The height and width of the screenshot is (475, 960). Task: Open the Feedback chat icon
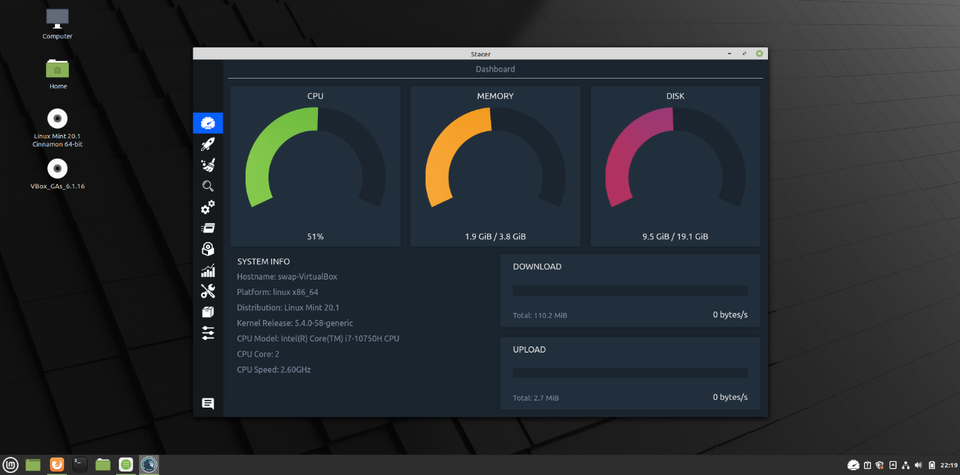[208, 404]
